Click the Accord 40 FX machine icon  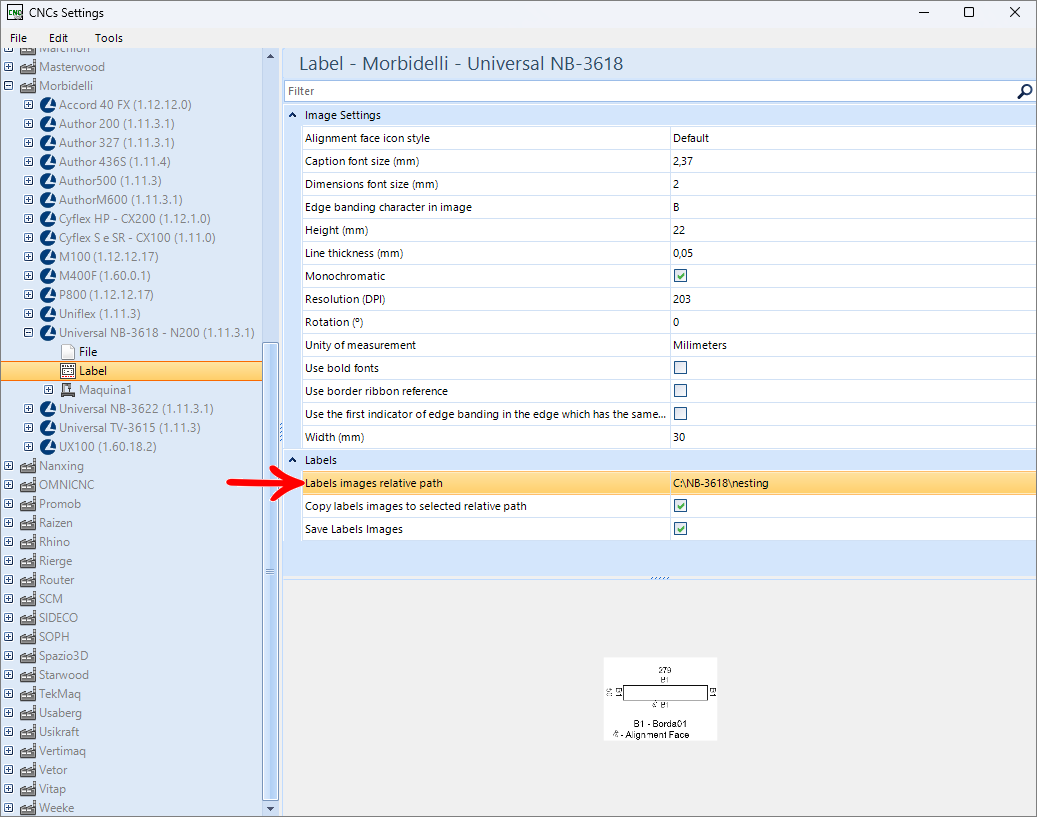coord(48,105)
